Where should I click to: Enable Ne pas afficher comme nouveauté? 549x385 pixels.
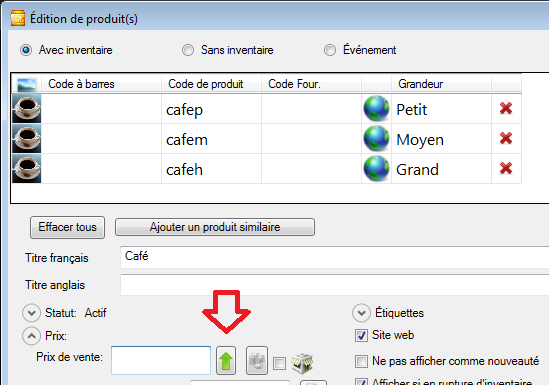[361, 361]
